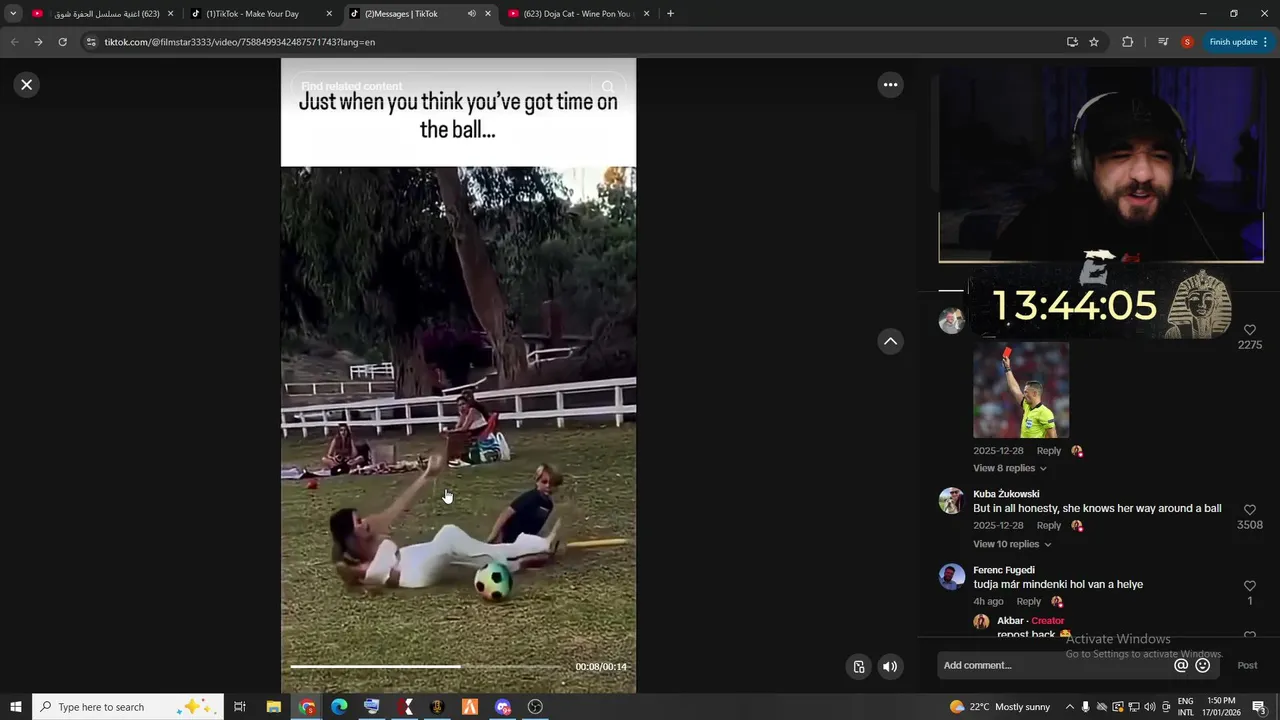Open media controls icon in Chrome toolbar
Screen dimensions: 1280x720
pos(1163,42)
